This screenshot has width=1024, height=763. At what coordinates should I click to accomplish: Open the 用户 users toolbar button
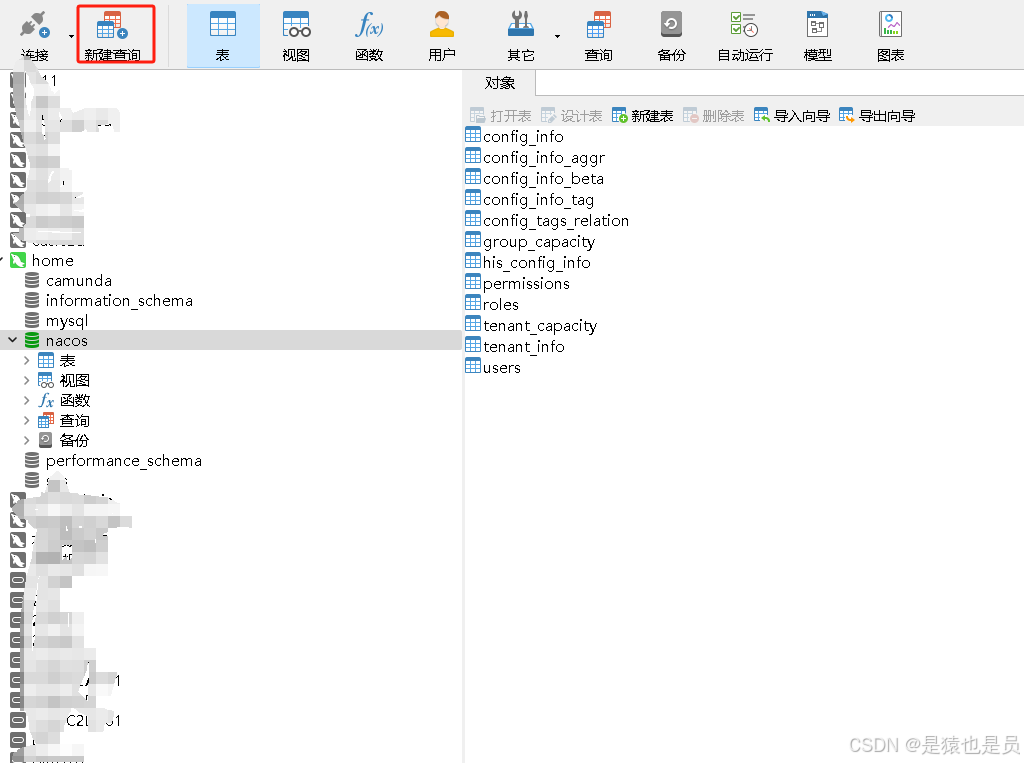[x=442, y=35]
